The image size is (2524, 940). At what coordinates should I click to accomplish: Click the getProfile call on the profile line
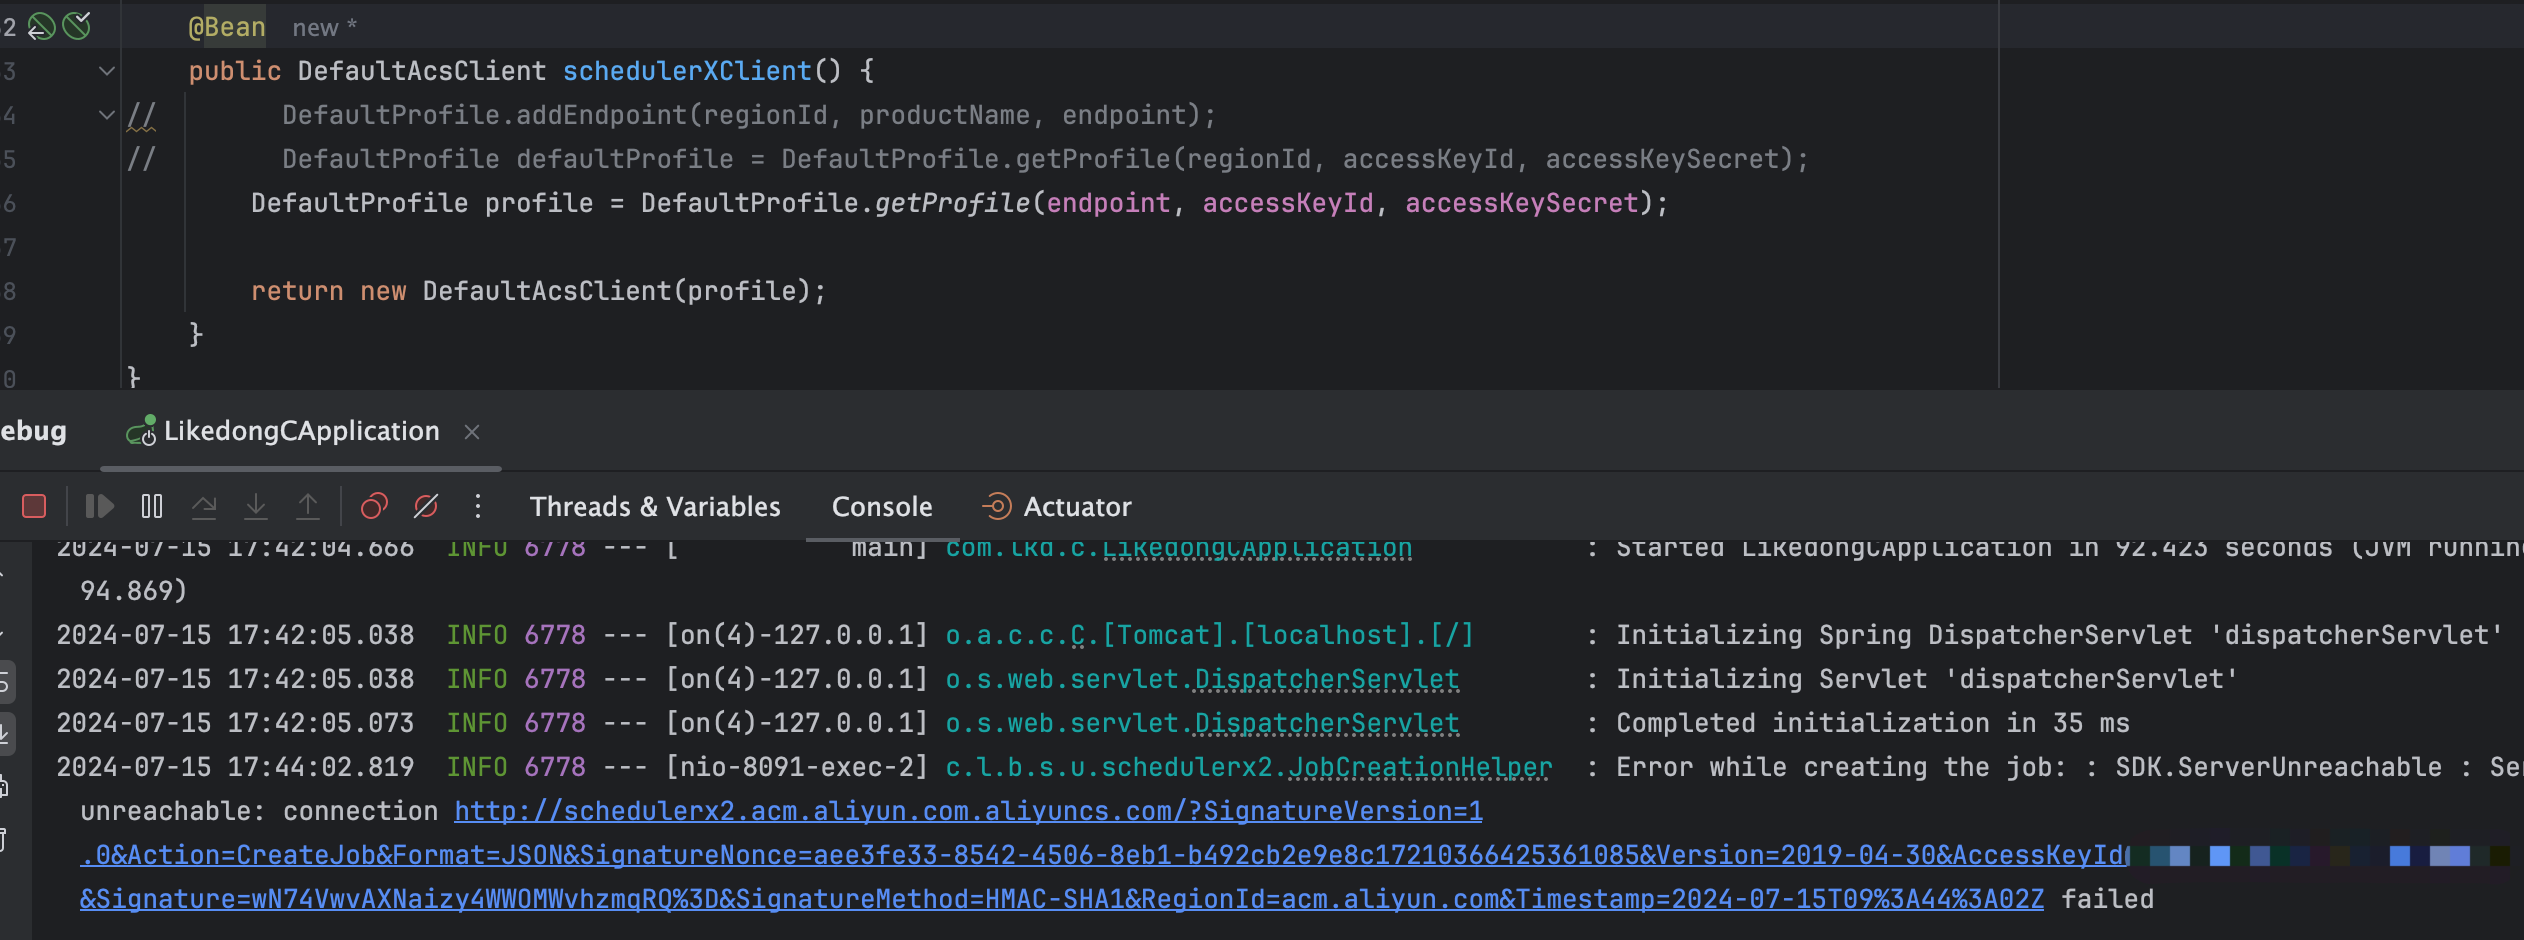pyautogui.click(x=952, y=203)
